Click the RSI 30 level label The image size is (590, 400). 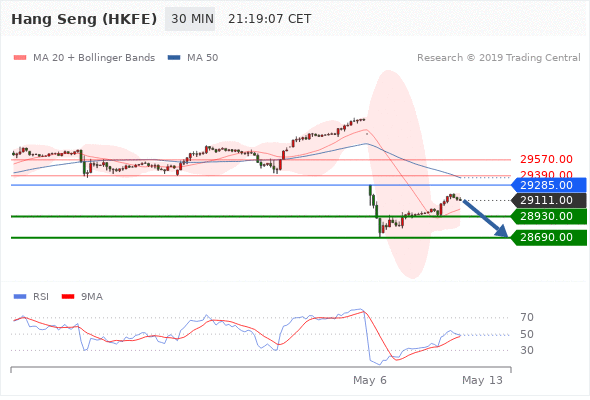[x=527, y=350]
